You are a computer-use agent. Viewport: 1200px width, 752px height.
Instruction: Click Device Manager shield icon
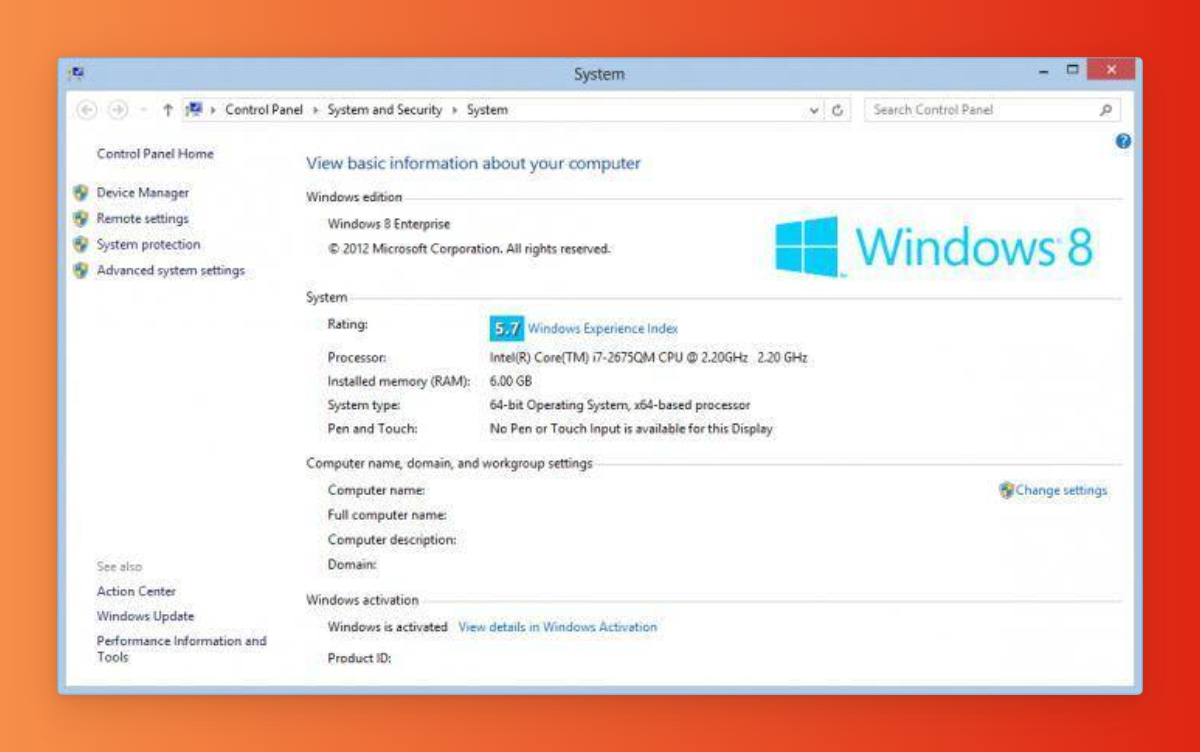pos(81,193)
